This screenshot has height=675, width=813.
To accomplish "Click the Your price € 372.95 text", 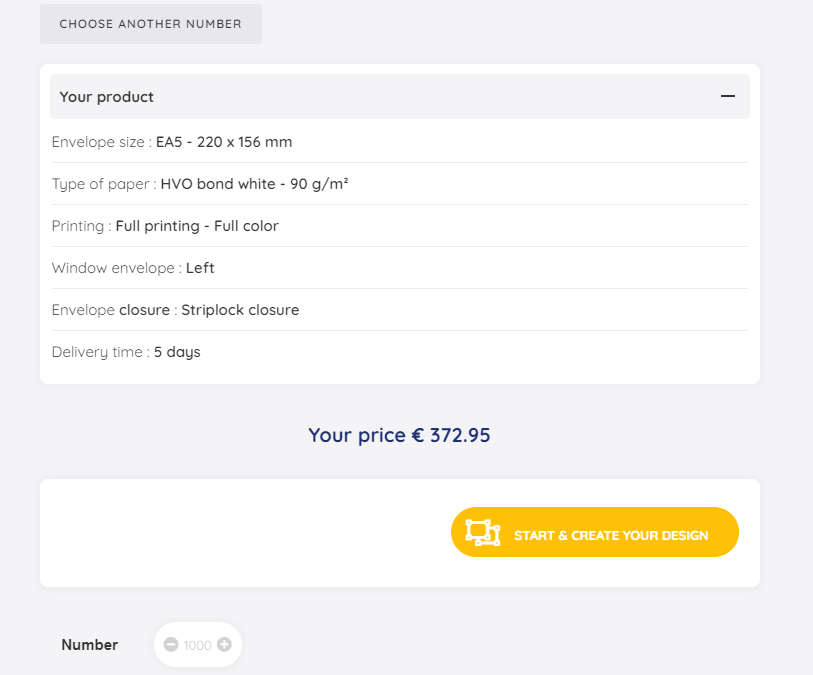I will tap(399, 435).
